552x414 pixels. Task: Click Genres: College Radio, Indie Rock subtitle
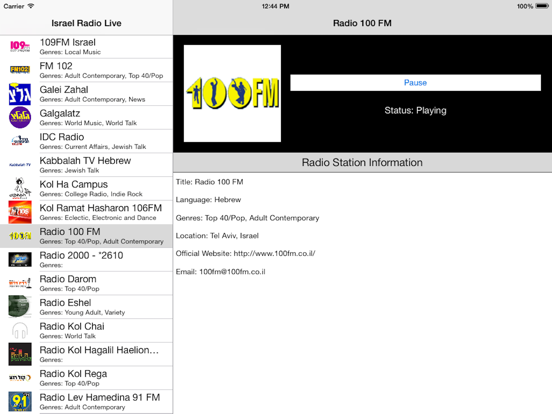(x=91, y=194)
